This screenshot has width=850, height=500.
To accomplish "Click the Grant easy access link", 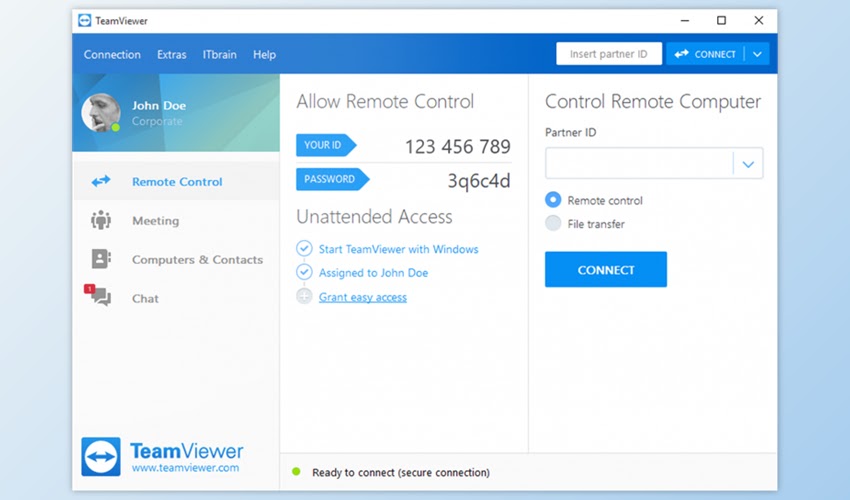I will pyautogui.click(x=363, y=297).
